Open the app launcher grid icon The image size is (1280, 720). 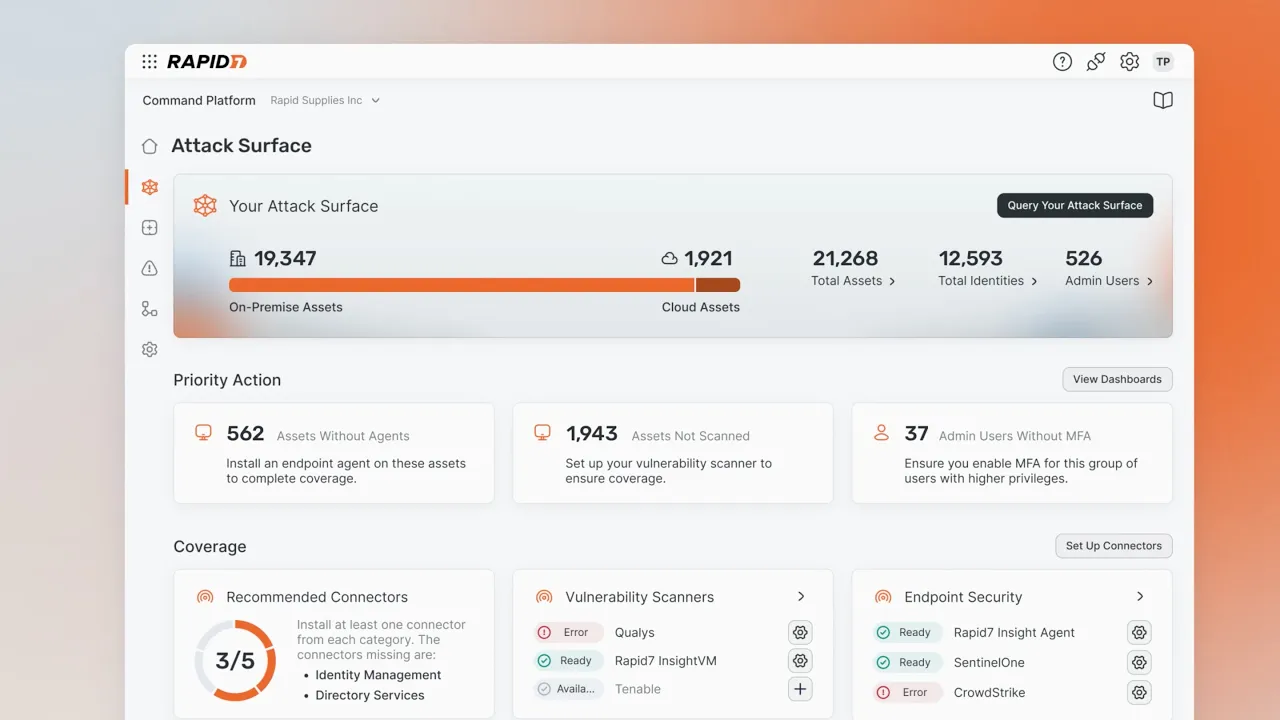tap(149, 62)
